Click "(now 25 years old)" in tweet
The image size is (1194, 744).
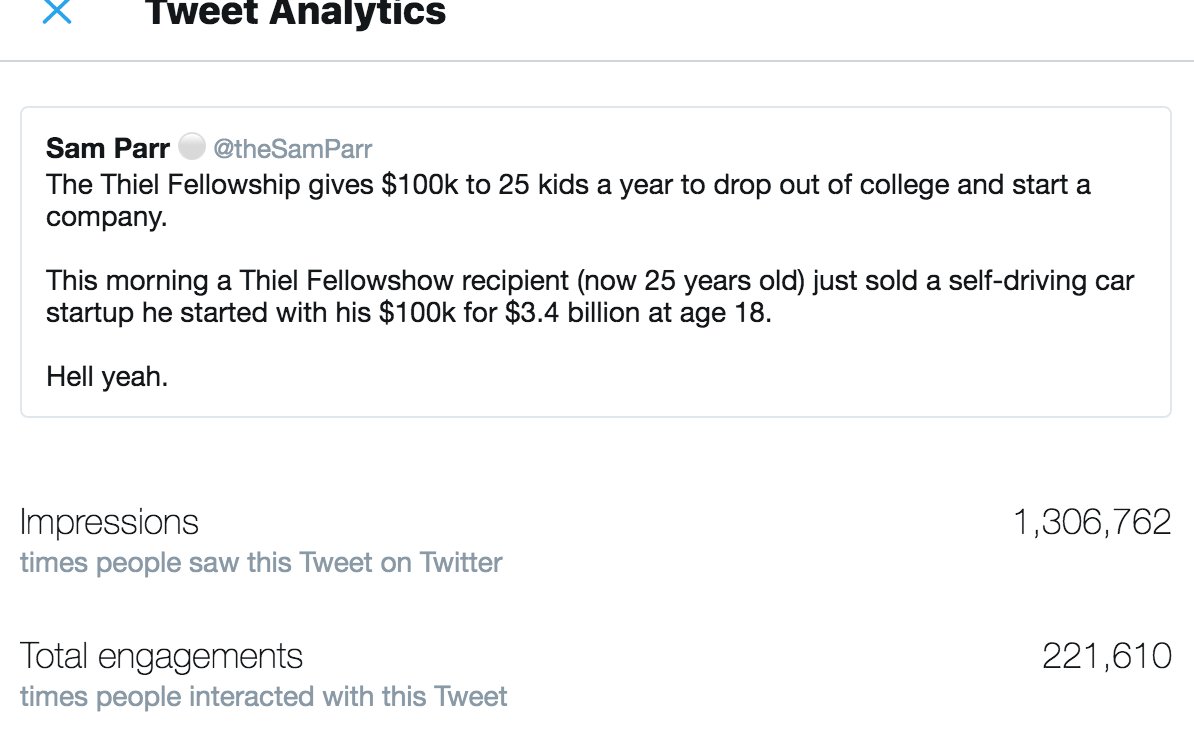pos(689,281)
